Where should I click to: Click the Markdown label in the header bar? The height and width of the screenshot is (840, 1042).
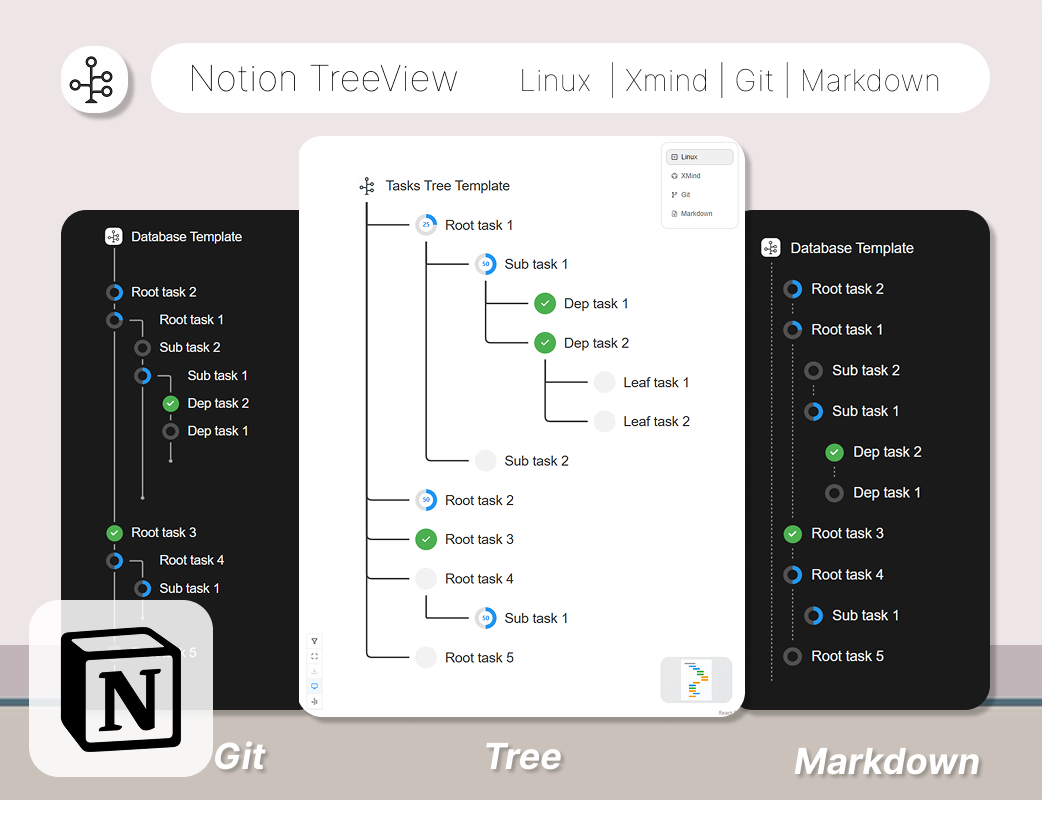point(870,81)
